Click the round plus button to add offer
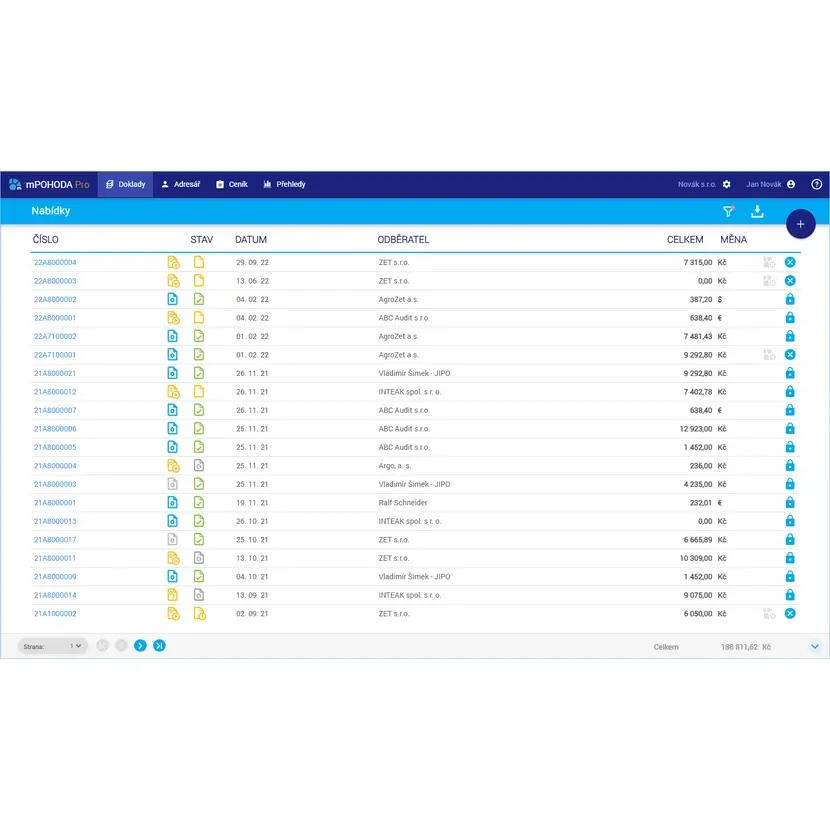The height and width of the screenshot is (830, 830). (800, 224)
